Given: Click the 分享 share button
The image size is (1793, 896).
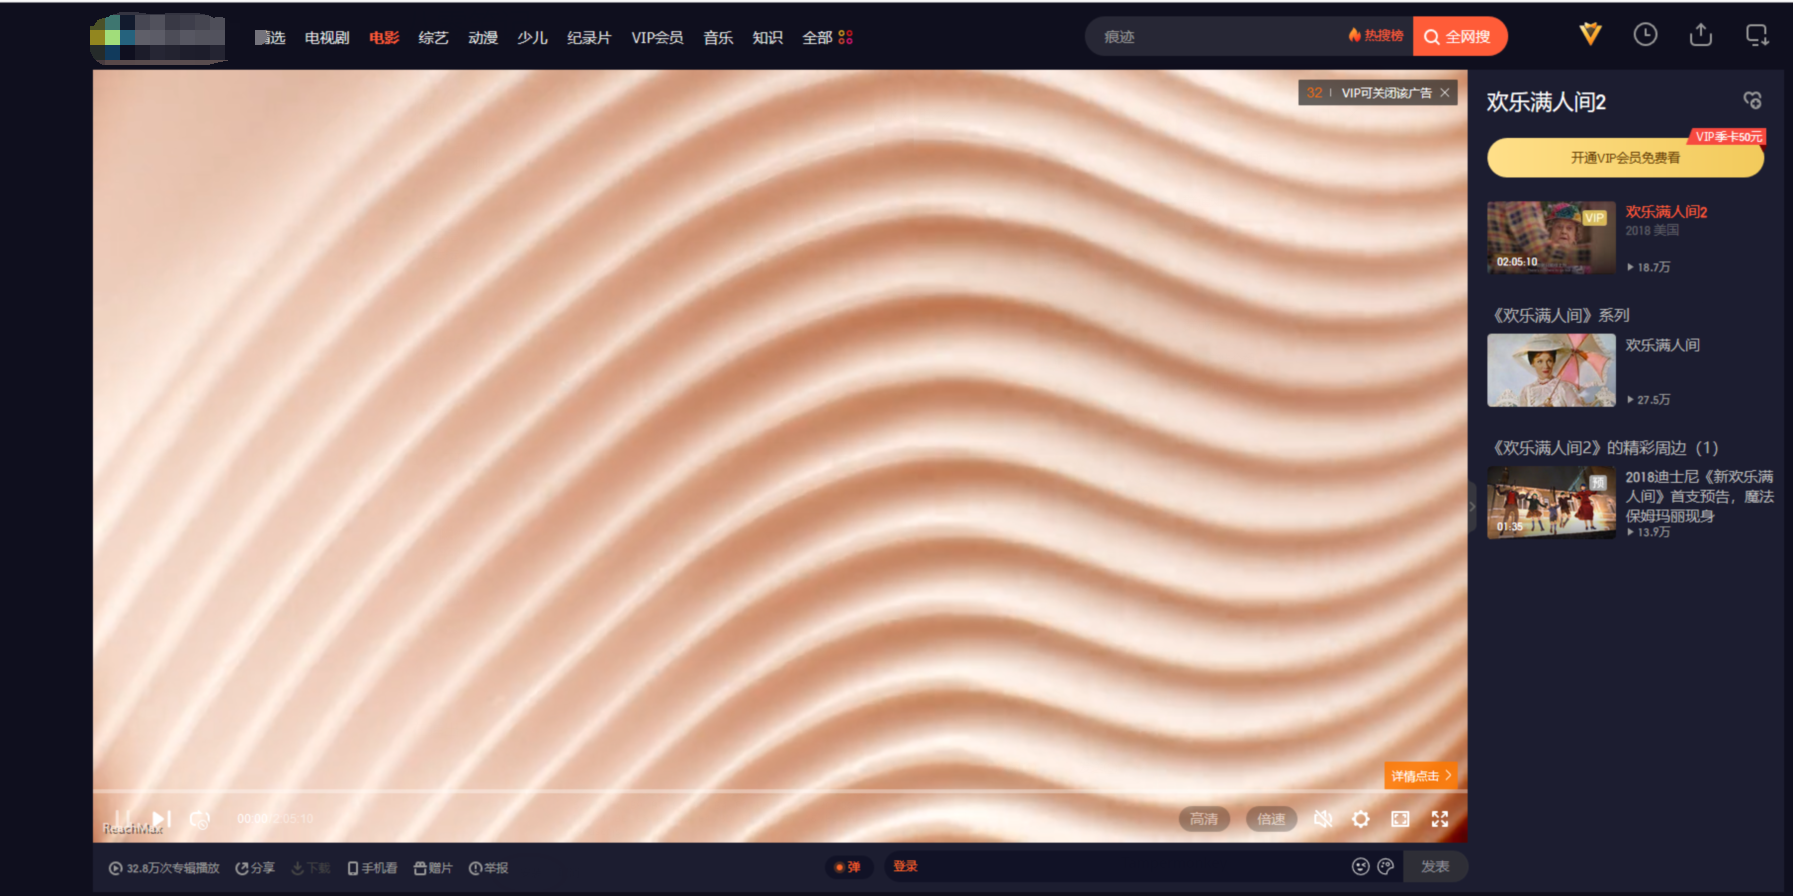Looking at the screenshot, I should (255, 868).
